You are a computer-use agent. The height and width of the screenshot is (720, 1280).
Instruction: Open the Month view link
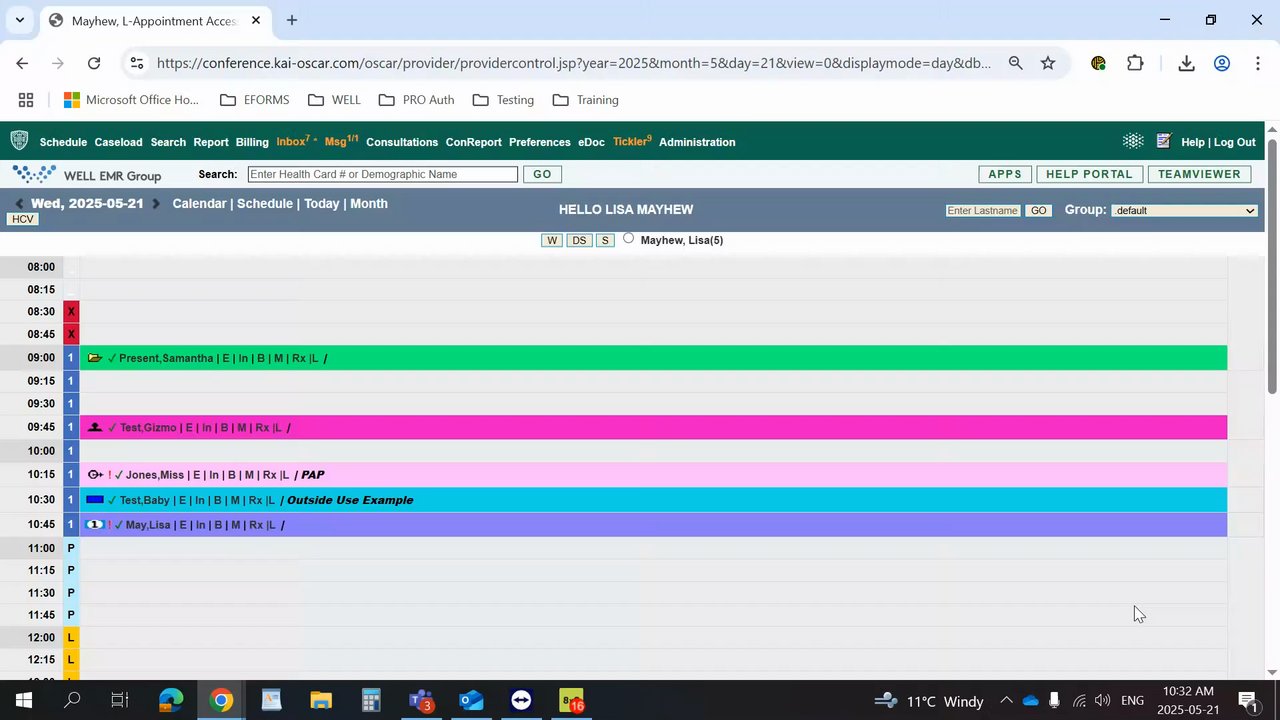point(369,204)
